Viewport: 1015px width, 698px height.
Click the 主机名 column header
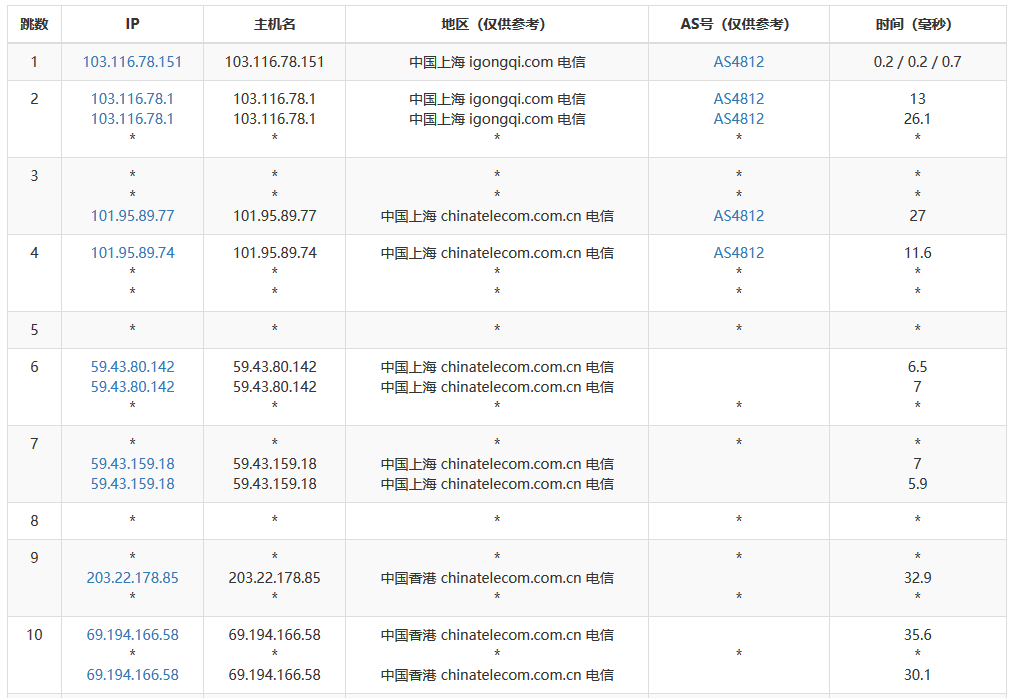[274, 24]
